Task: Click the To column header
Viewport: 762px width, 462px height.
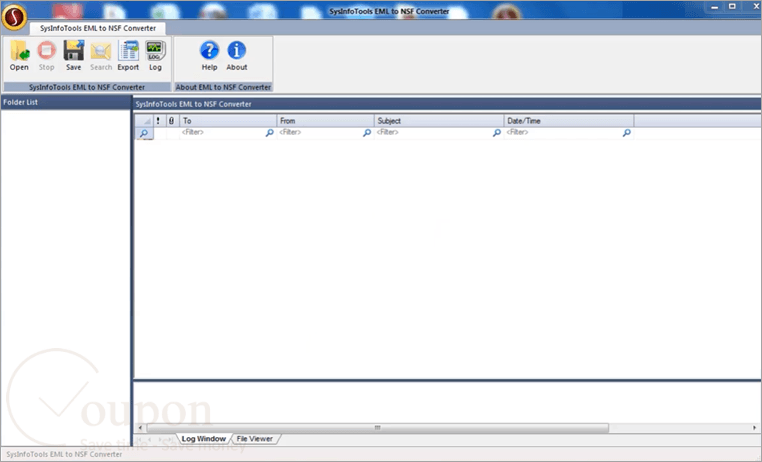Action: coord(228,120)
